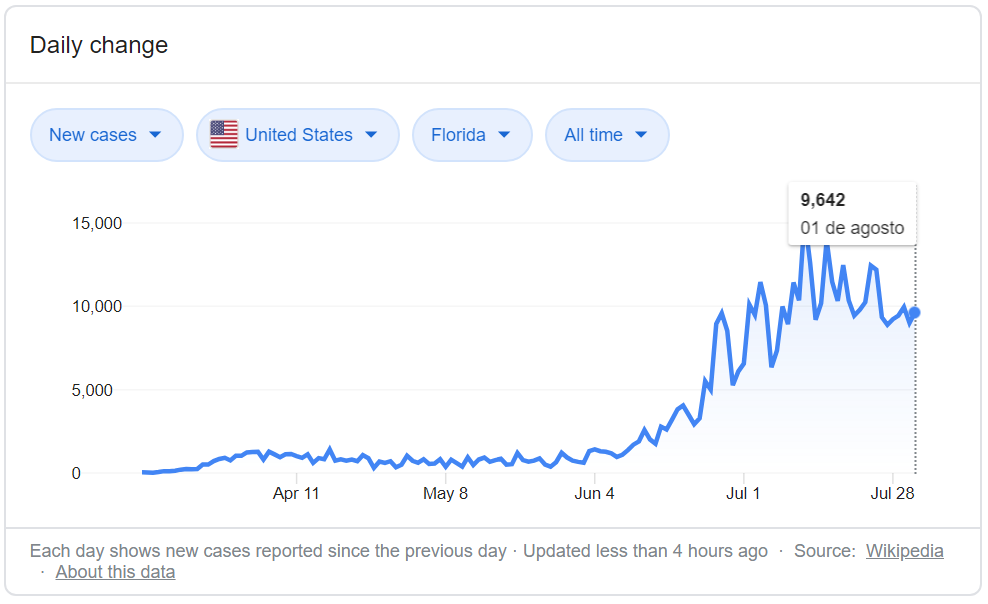The height and width of the screenshot is (604, 988).
Task: Open the New cases dropdown arrow
Action: click(x=155, y=135)
